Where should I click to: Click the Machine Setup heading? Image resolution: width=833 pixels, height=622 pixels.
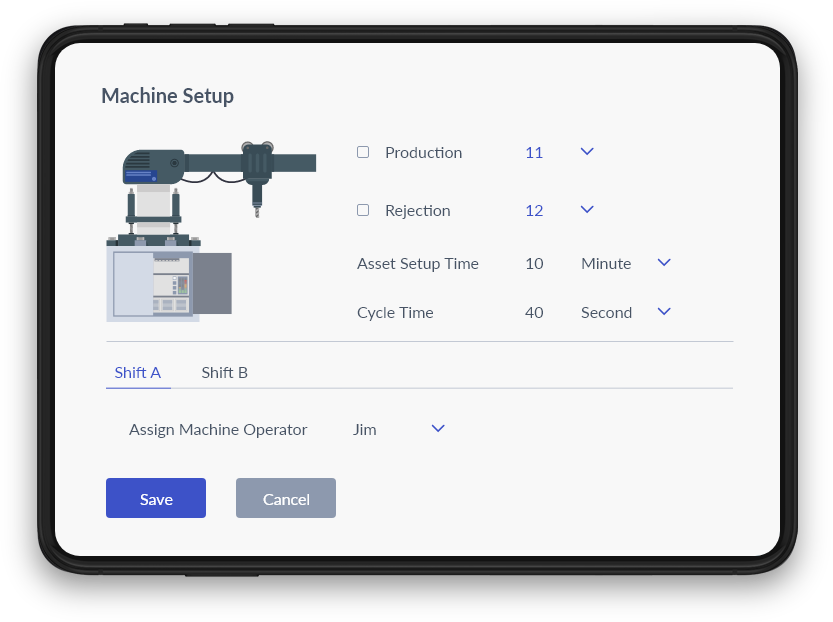click(167, 96)
